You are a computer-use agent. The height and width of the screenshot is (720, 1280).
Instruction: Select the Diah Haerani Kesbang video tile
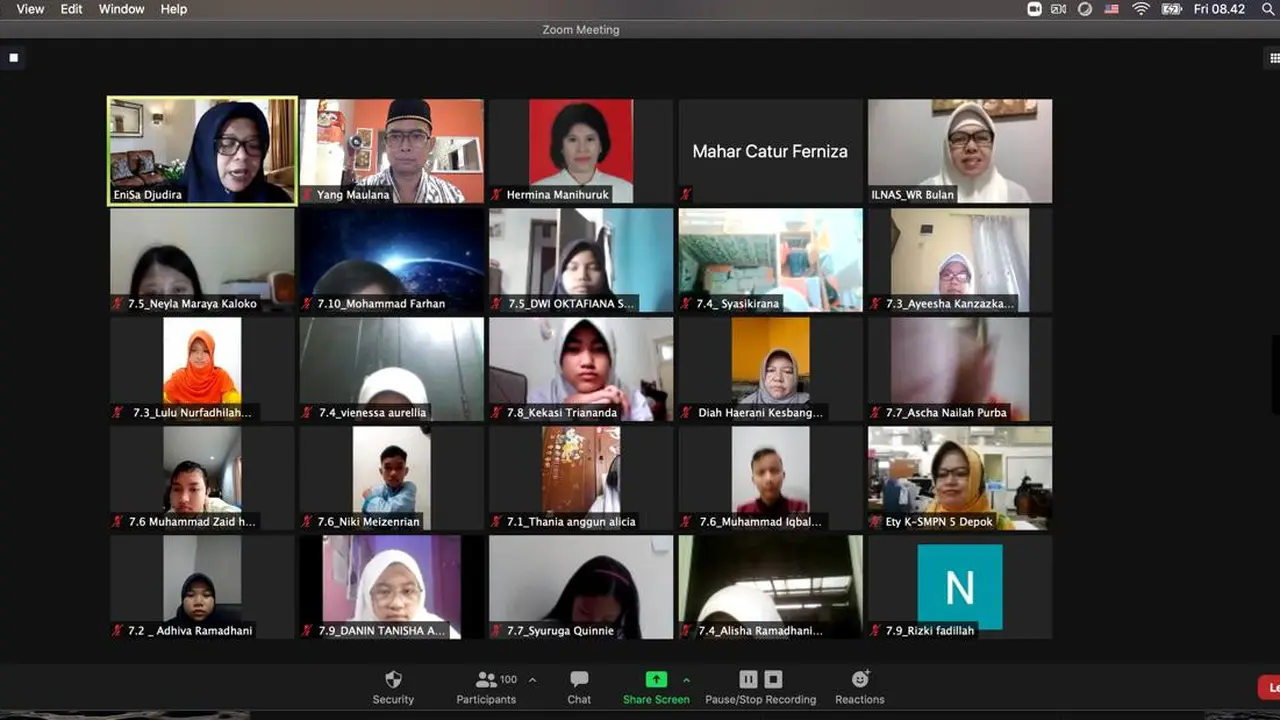click(x=770, y=369)
